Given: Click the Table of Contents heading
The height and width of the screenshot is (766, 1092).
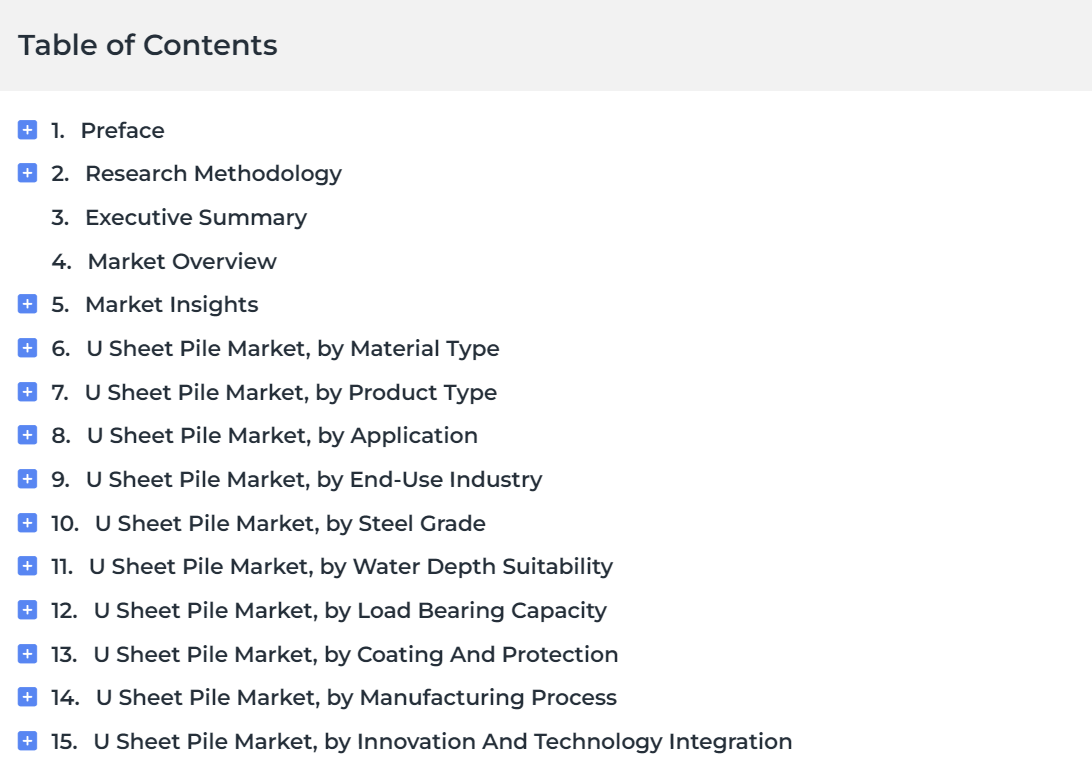Looking at the screenshot, I should click(x=148, y=45).
